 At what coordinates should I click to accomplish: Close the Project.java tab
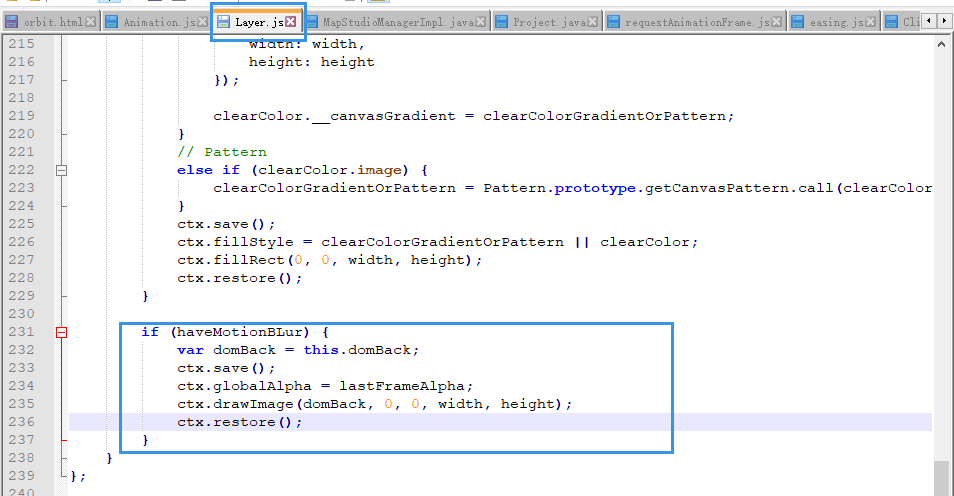[x=593, y=22]
